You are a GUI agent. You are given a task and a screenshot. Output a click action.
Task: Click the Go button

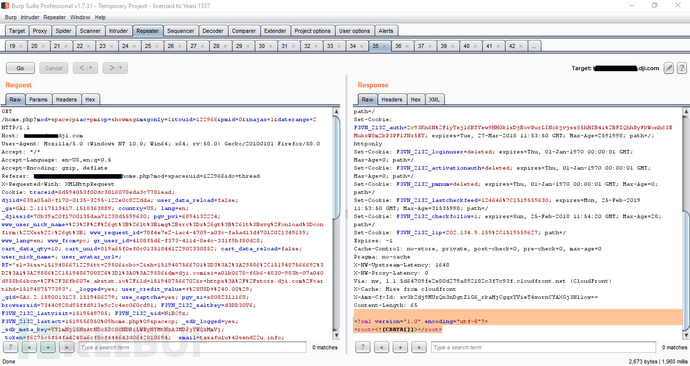pos(20,68)
